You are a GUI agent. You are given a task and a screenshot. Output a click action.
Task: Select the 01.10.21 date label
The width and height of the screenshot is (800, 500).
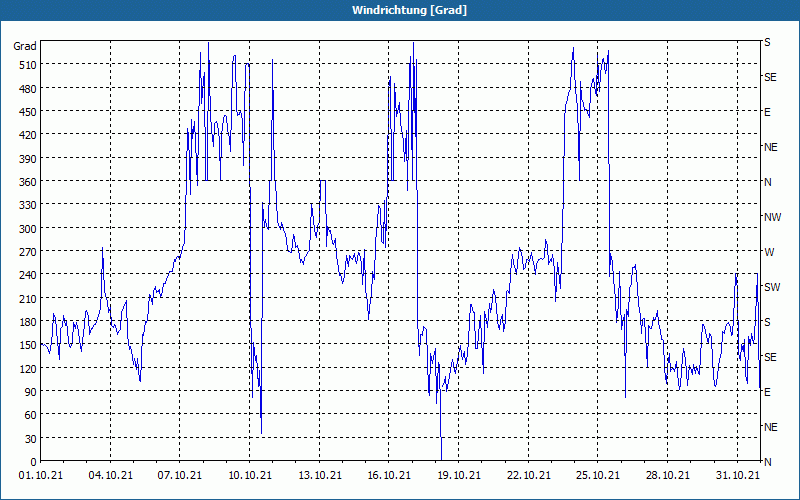[x=41, y=475]
